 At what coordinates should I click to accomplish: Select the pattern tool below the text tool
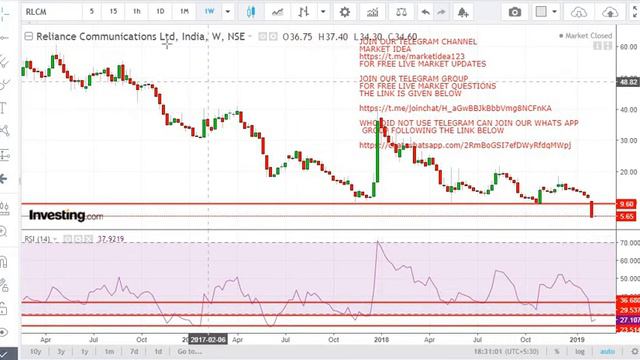(x=4, y=131)
